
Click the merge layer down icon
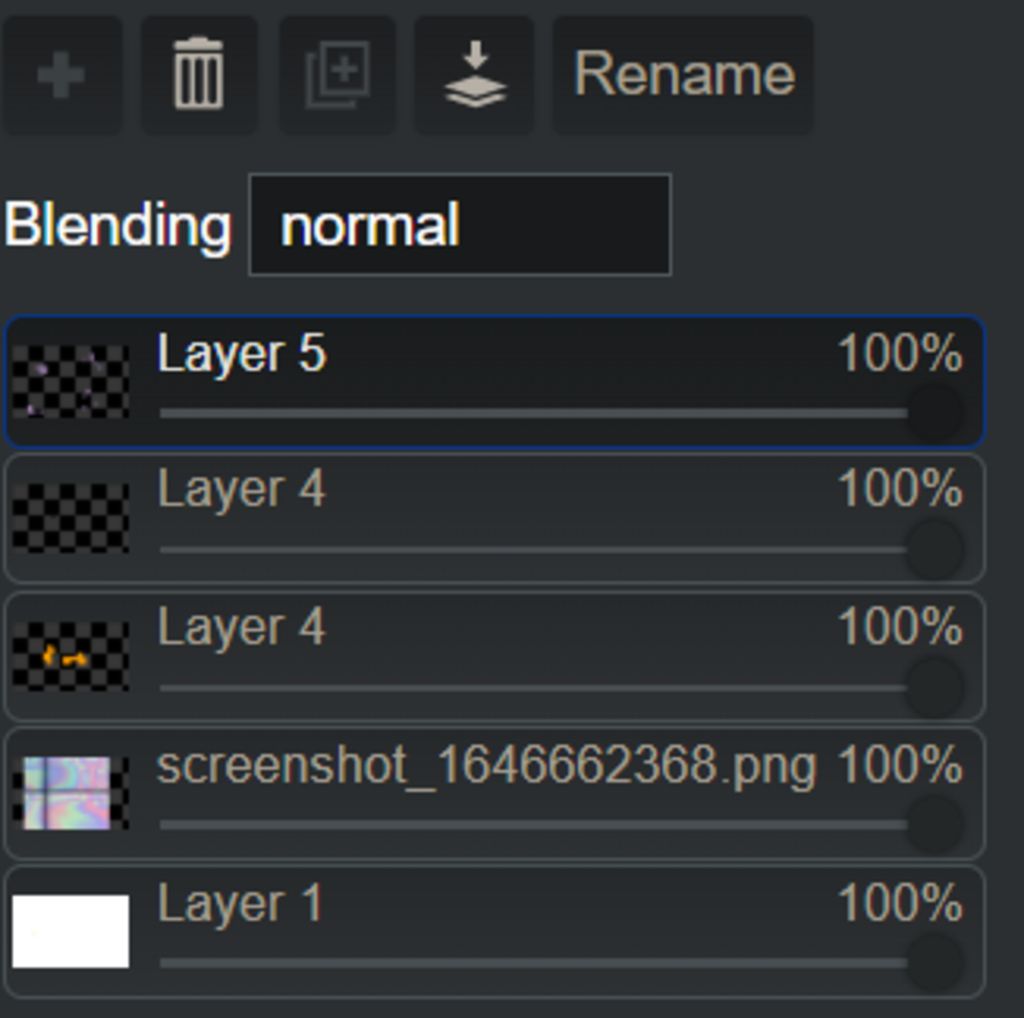click(x=475, y=75)
